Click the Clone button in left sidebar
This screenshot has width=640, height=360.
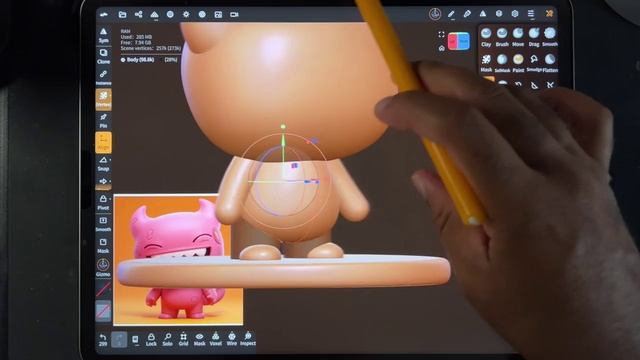coord(103,56)
